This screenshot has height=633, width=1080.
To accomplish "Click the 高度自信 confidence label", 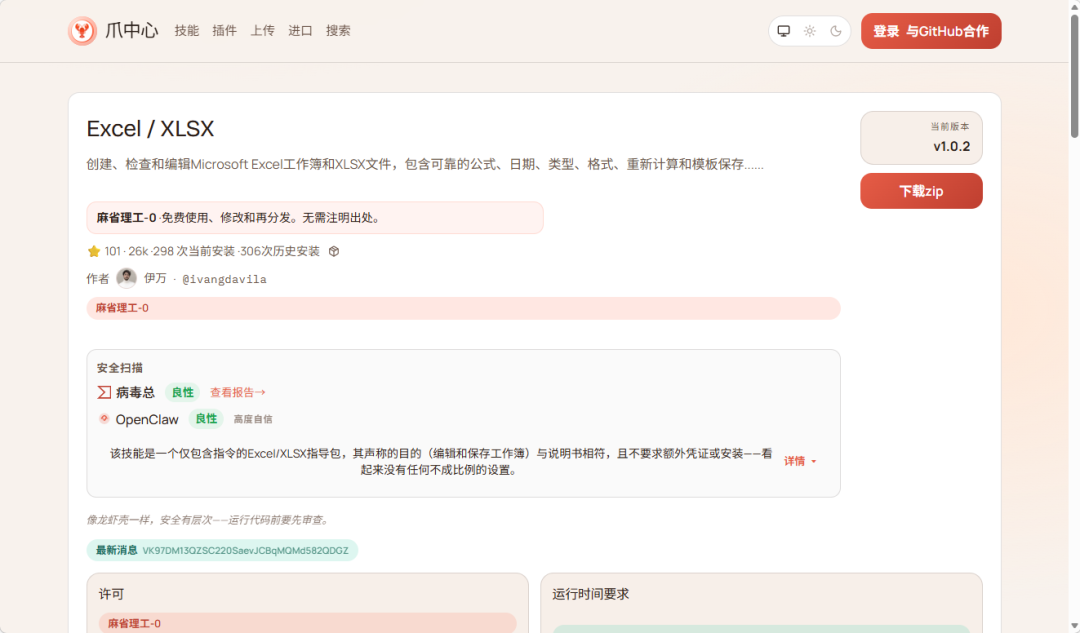I will click(253, 419).
